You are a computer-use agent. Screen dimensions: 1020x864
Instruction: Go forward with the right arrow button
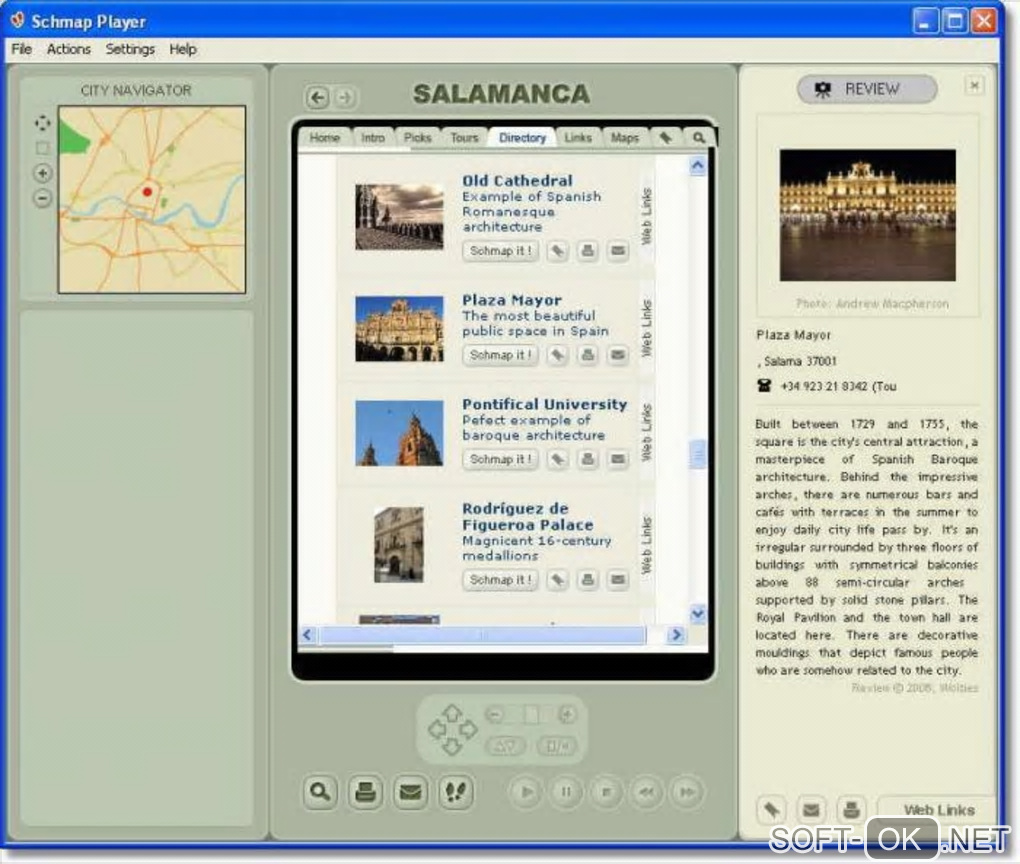[345, 98]
